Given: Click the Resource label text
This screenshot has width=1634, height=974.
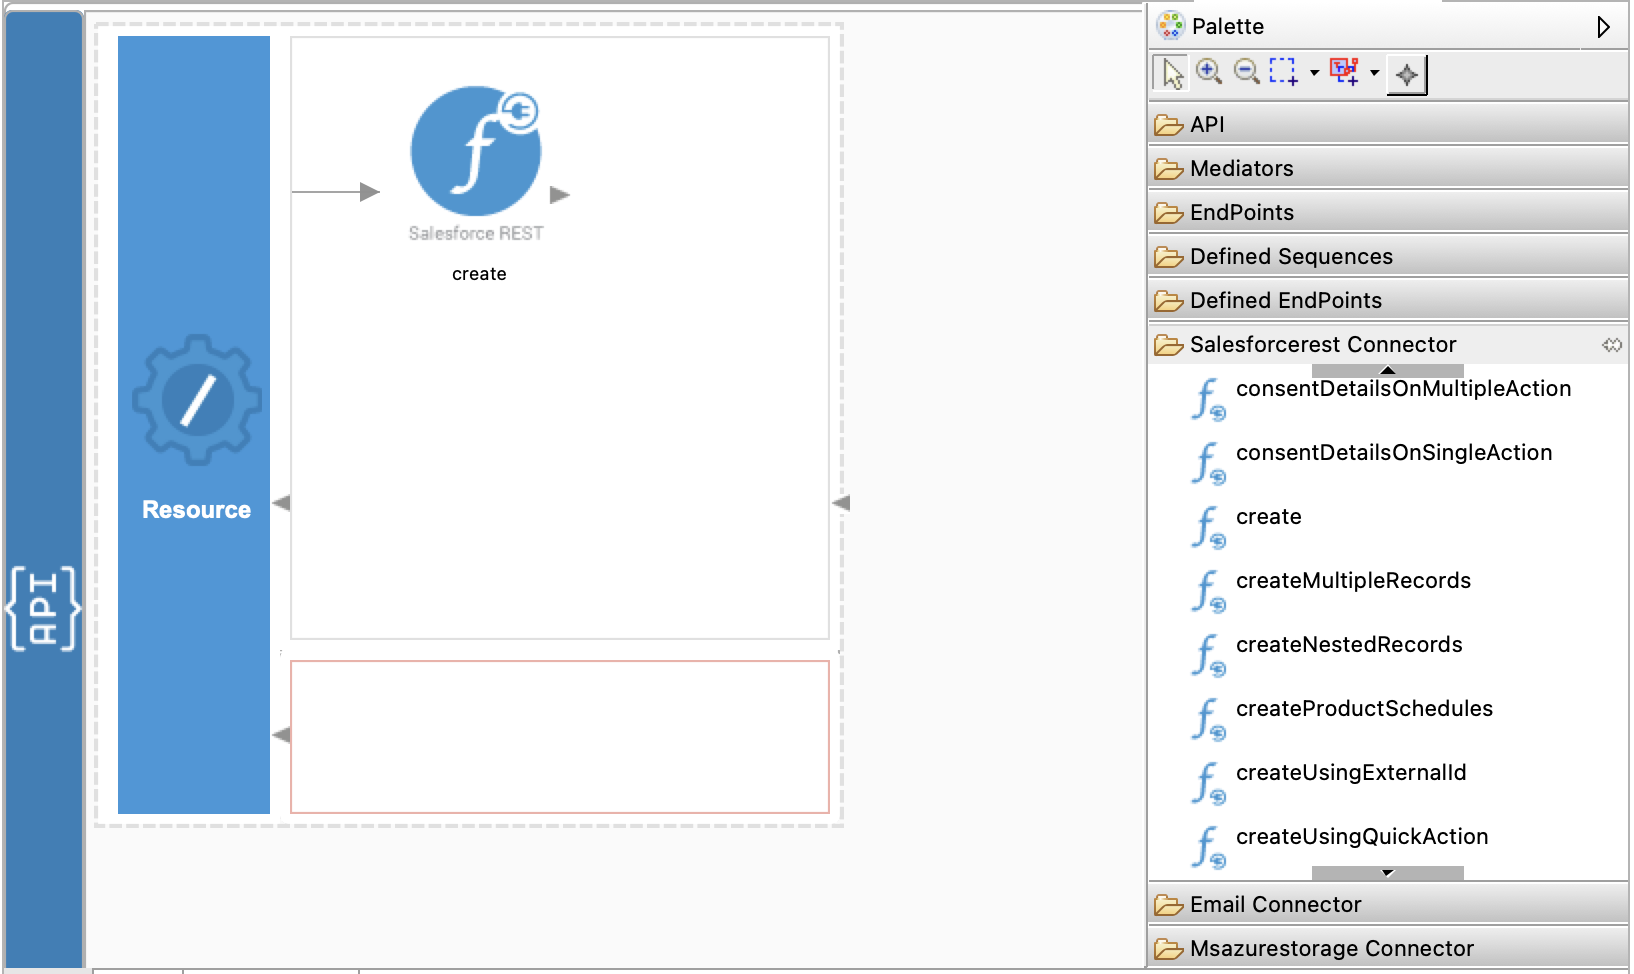Looking at the screenshot, I should tap(196, 510).
